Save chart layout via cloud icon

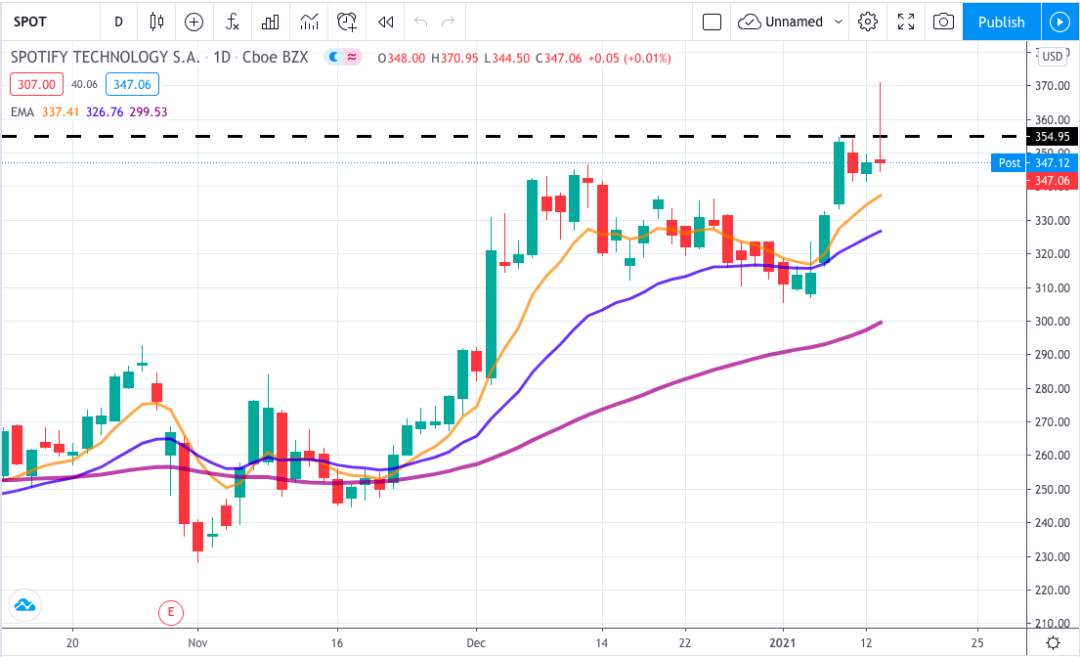point(749,21)
